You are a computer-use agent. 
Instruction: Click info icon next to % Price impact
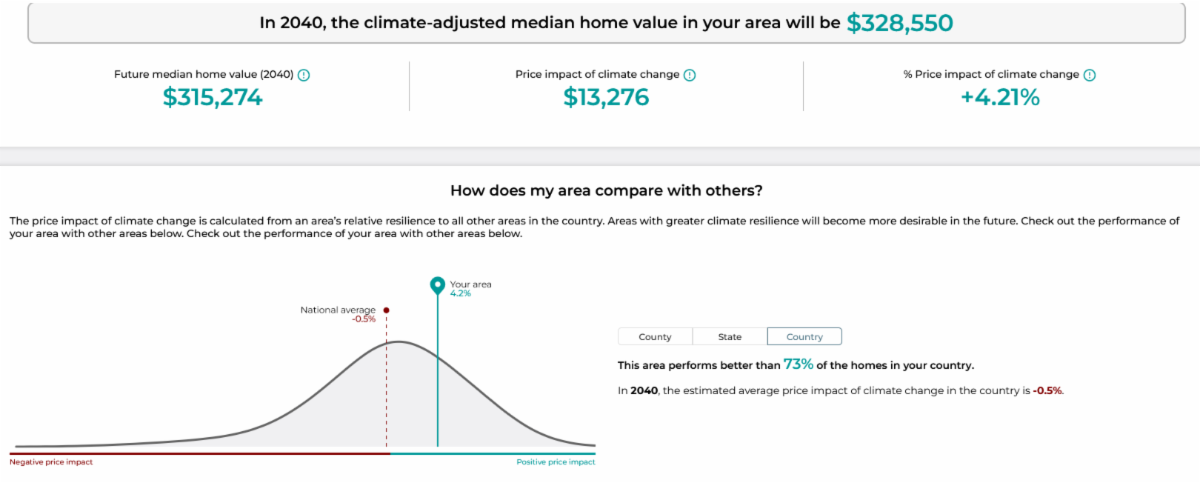1090,75
